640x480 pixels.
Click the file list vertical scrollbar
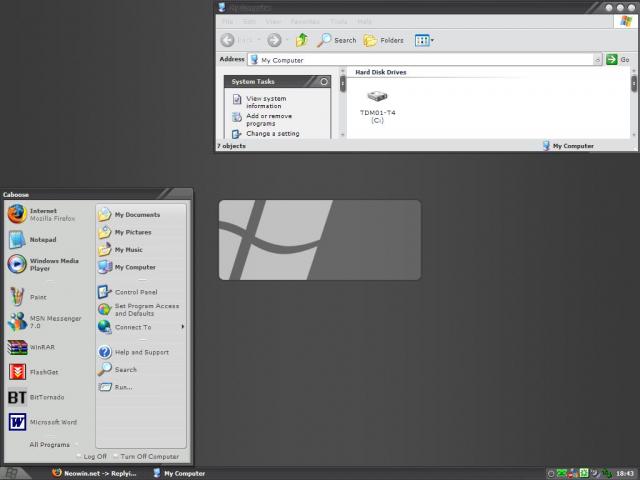634,103
